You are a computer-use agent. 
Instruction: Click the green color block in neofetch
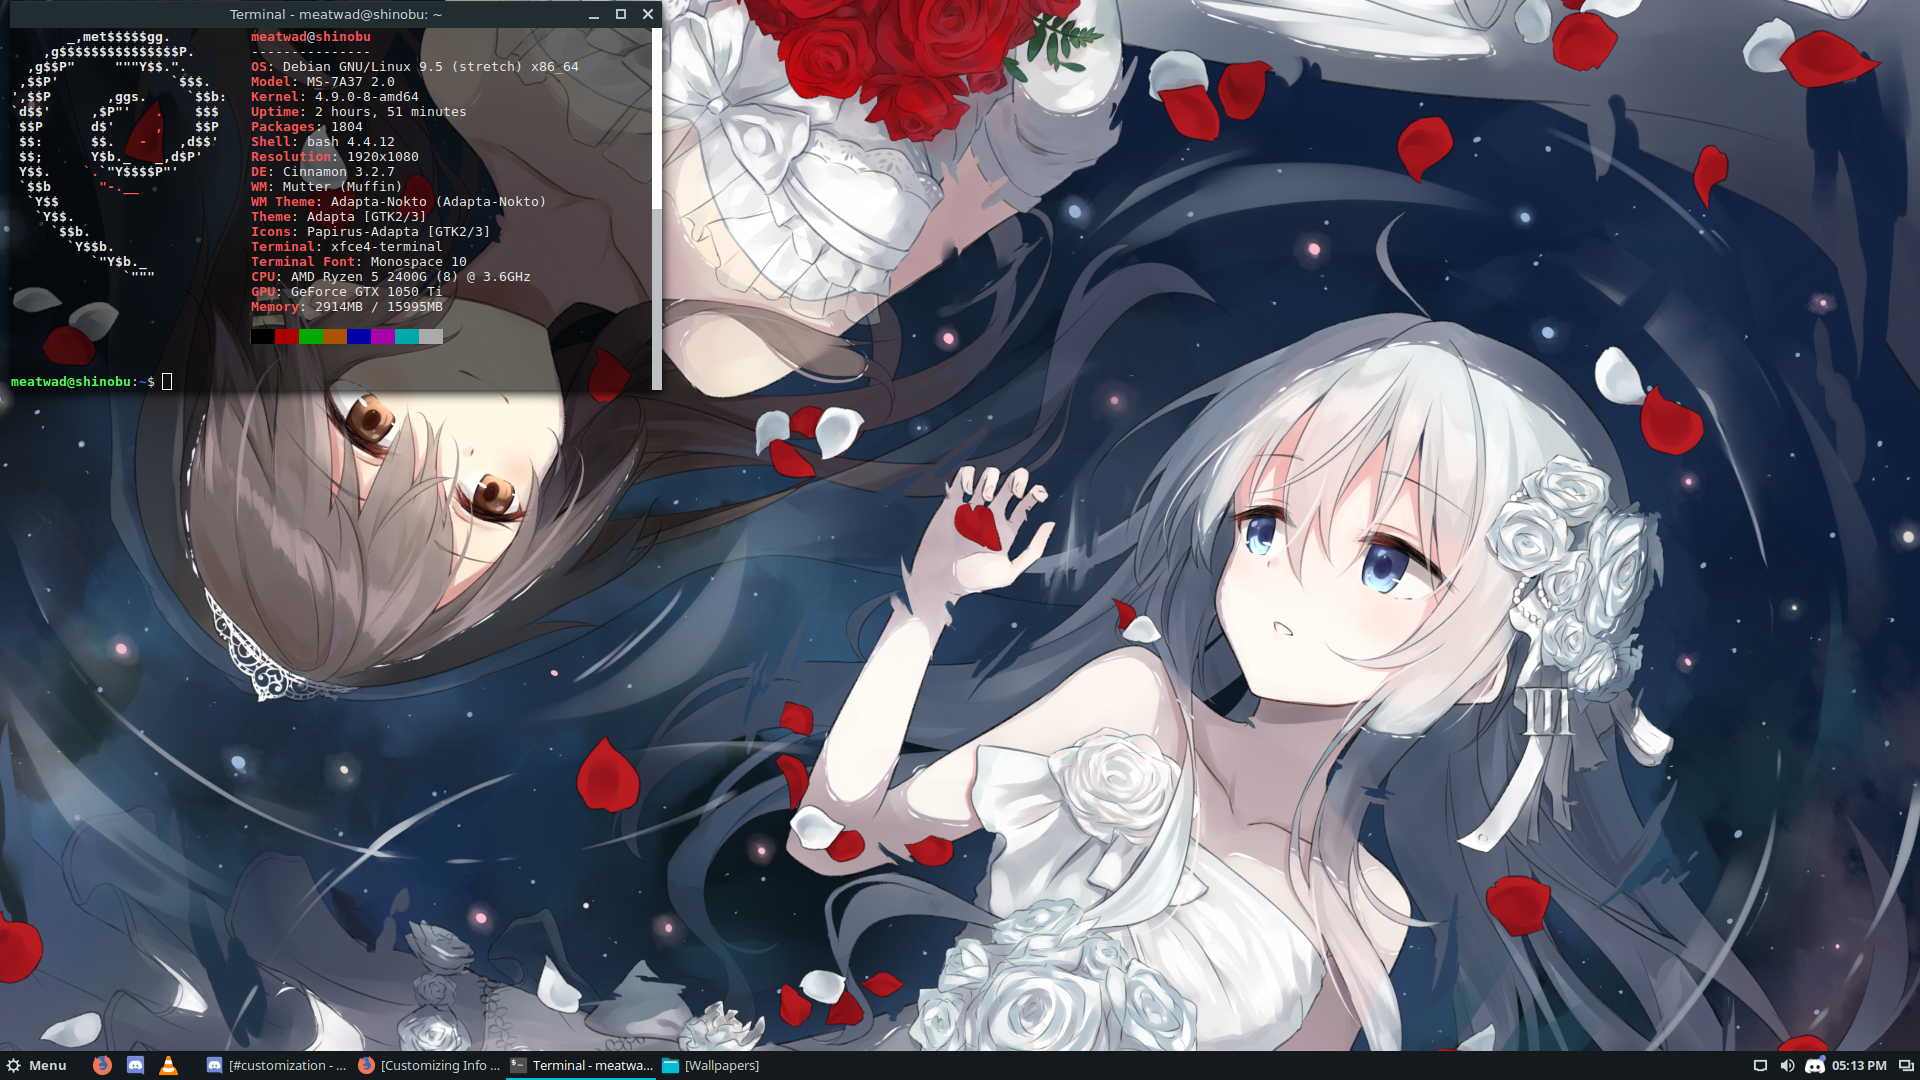click(x=311, y=336)
